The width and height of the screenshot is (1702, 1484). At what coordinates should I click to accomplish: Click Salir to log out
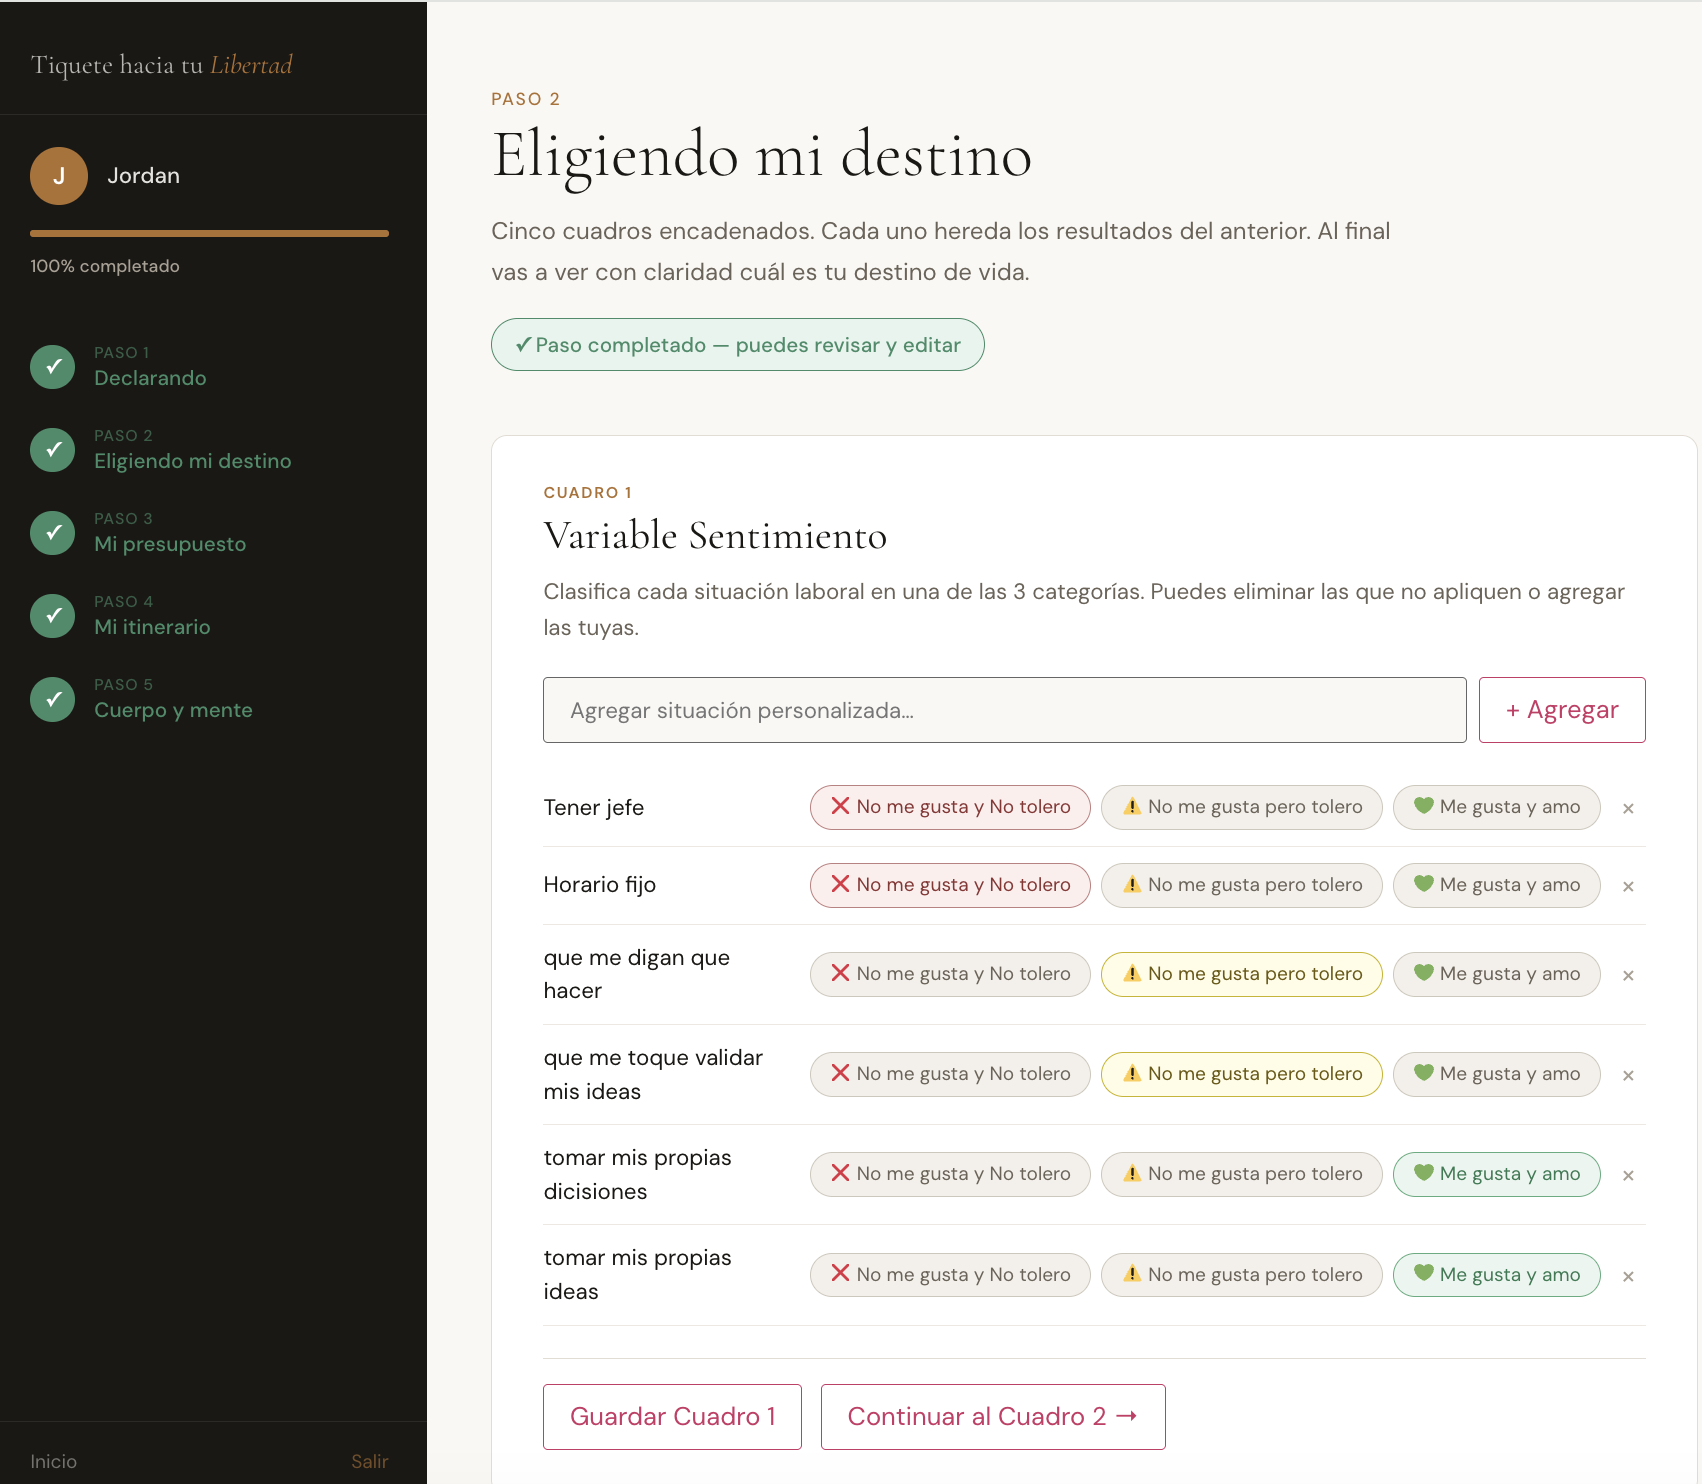[369, 1461]
